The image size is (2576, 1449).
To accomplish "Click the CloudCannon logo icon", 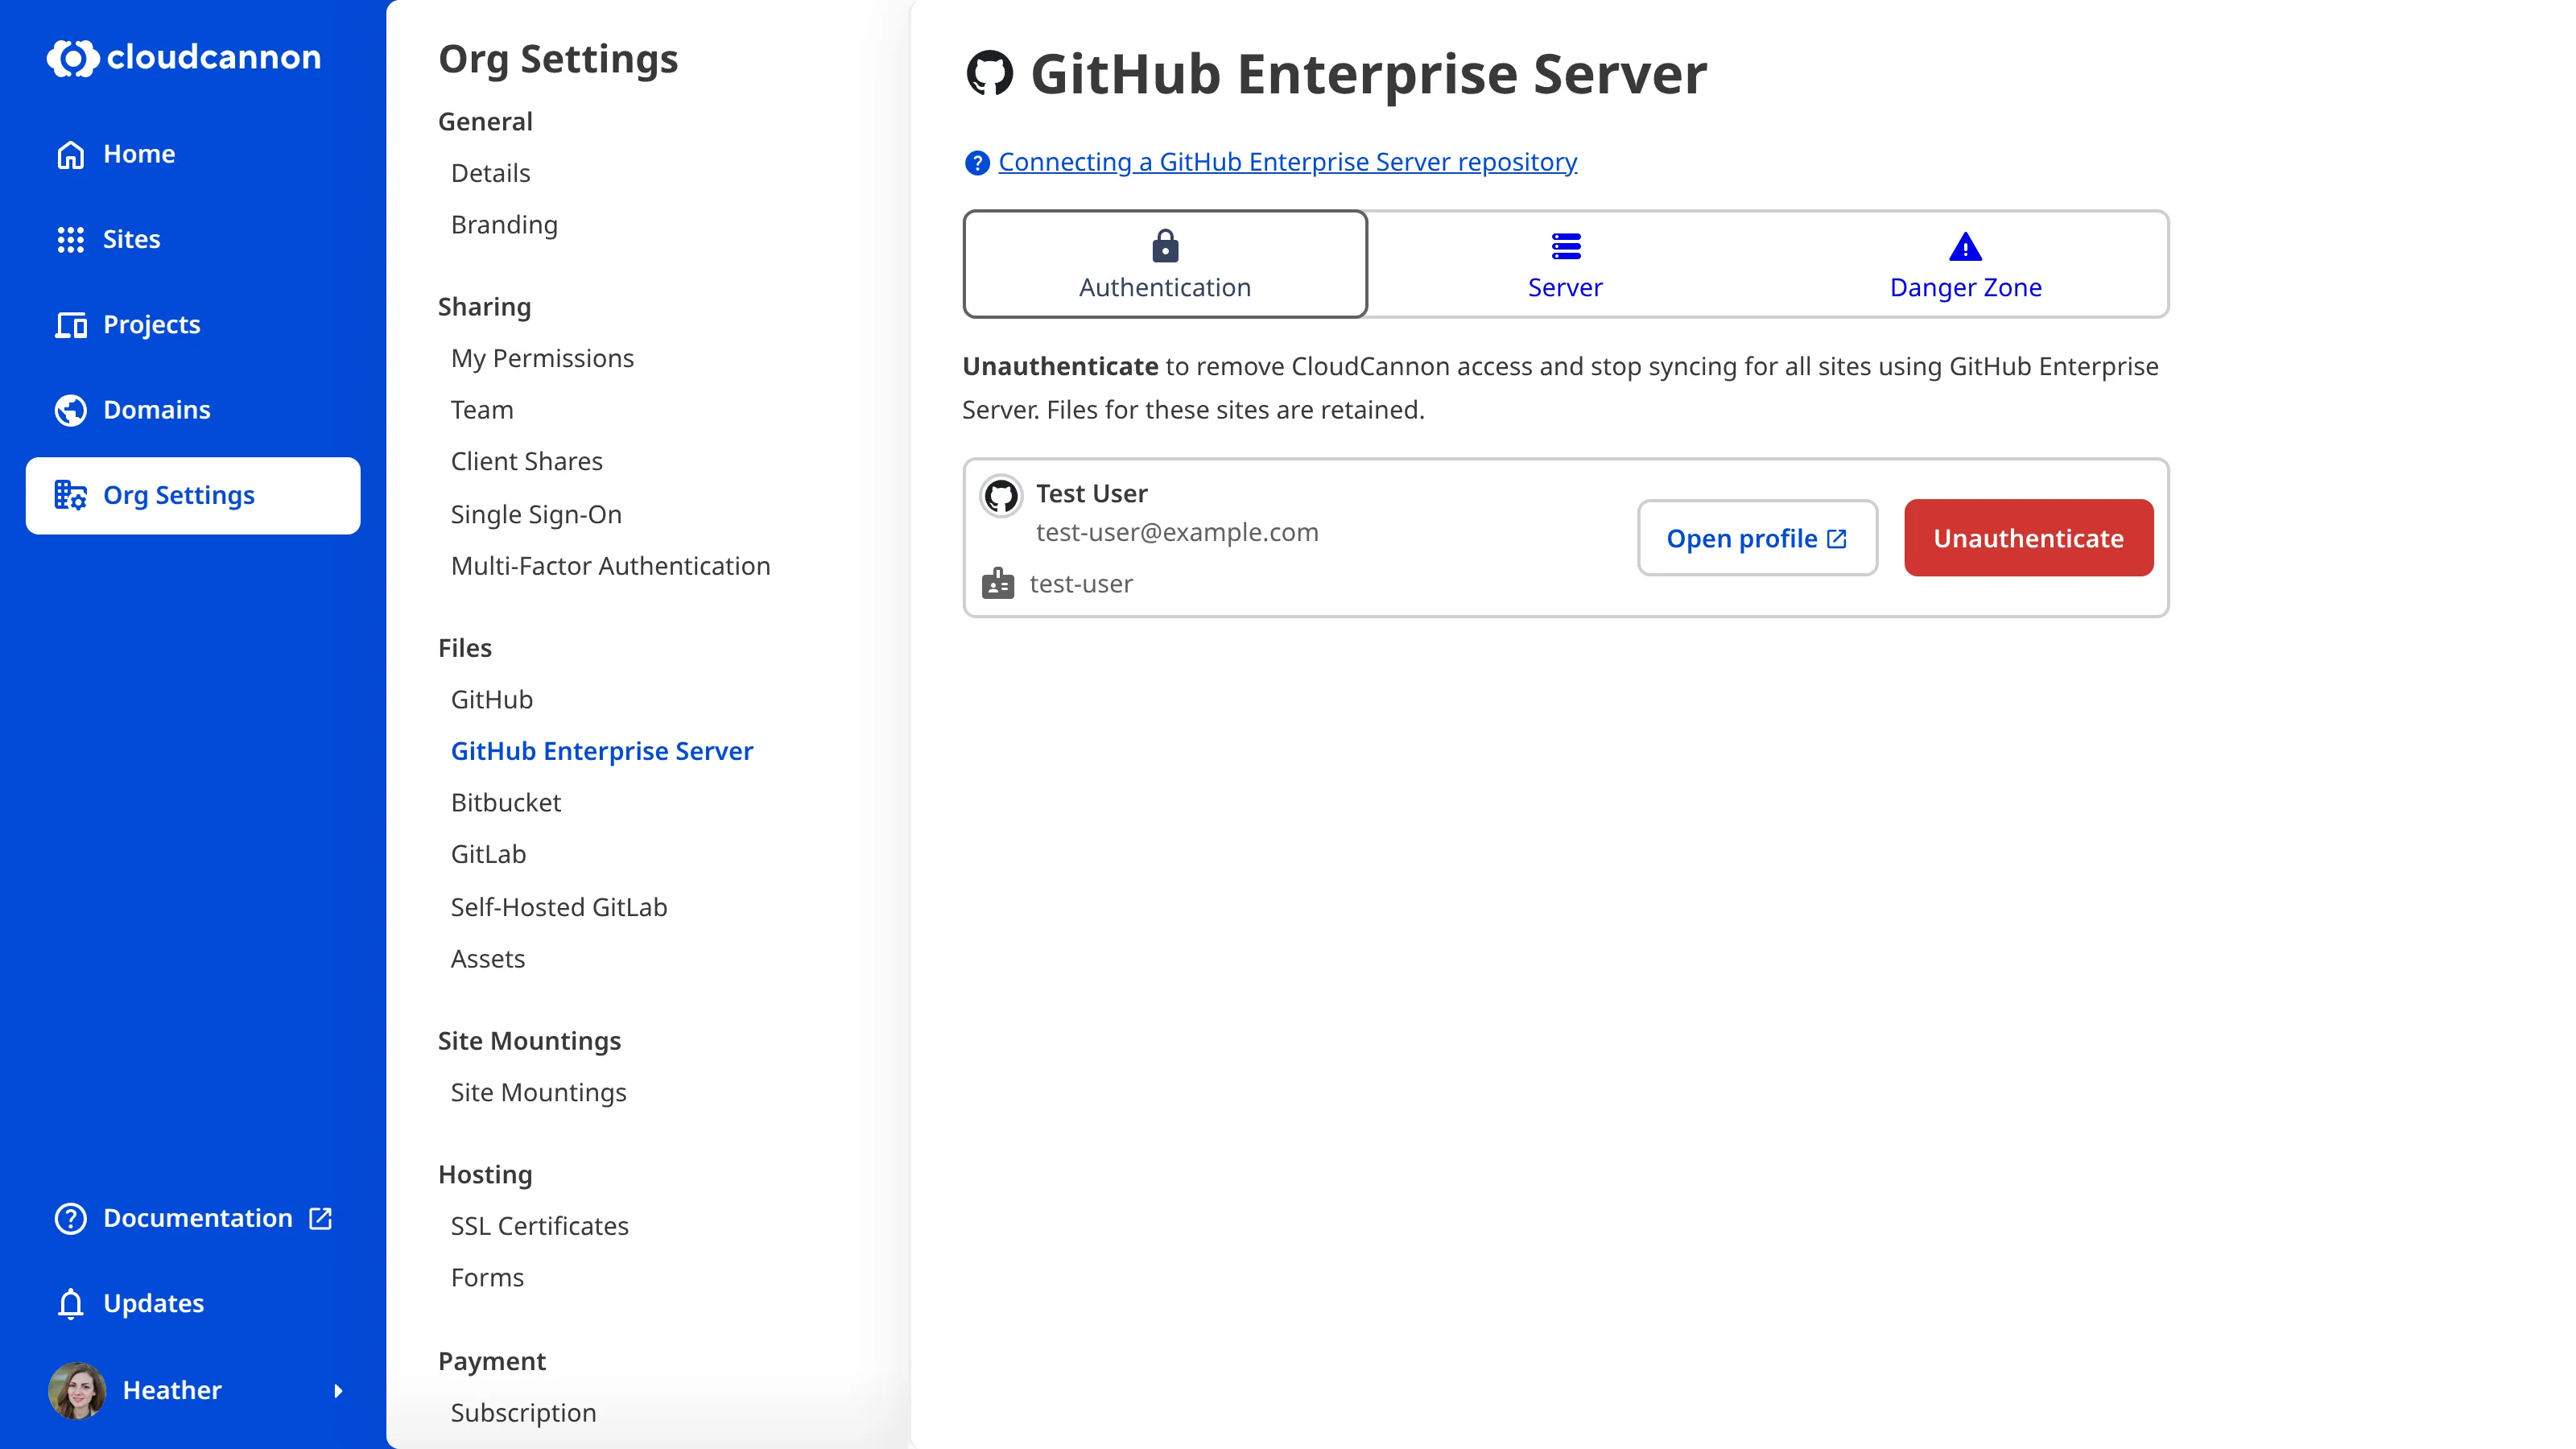I will point(72,58).
